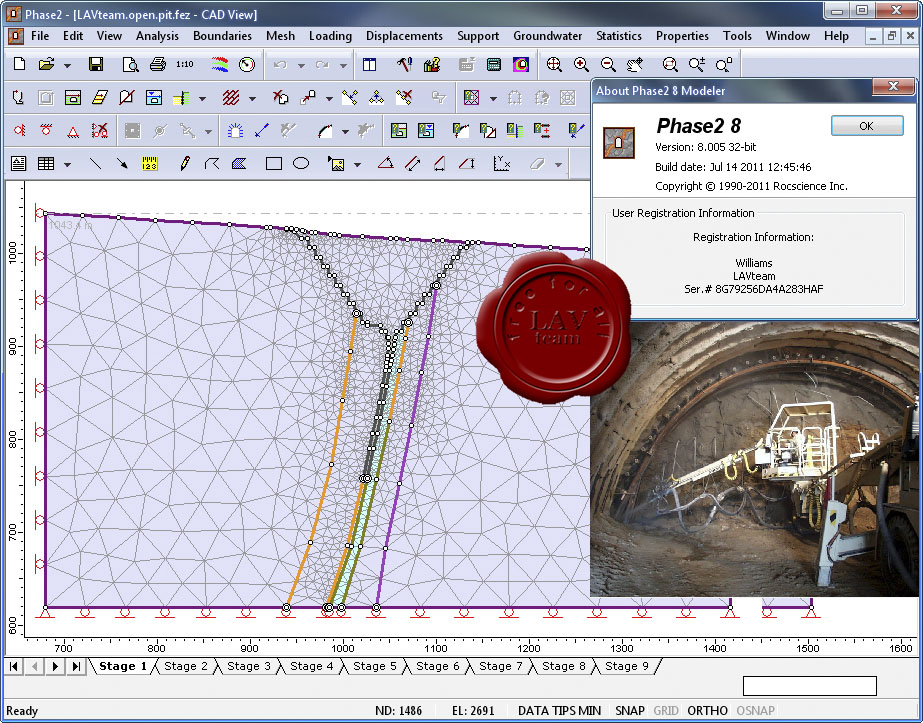
Task: Expand the Open file dropdown arrow
Action: coord(68,65)
